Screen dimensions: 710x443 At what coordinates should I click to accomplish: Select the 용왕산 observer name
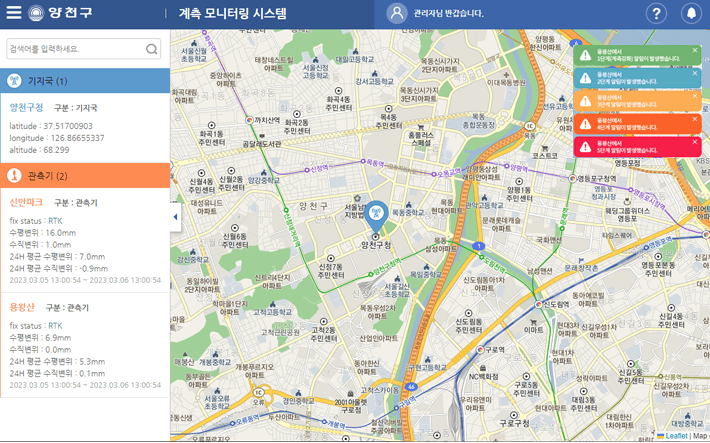tap(22, 308)
